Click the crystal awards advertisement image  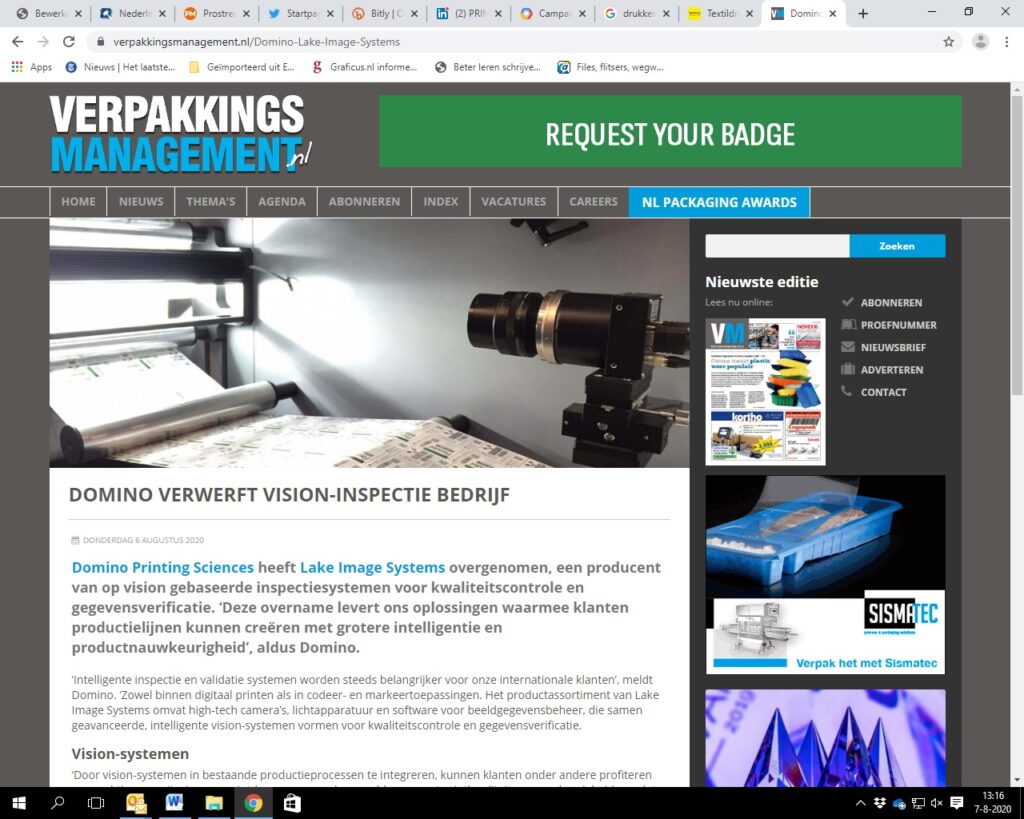point(825,738)
